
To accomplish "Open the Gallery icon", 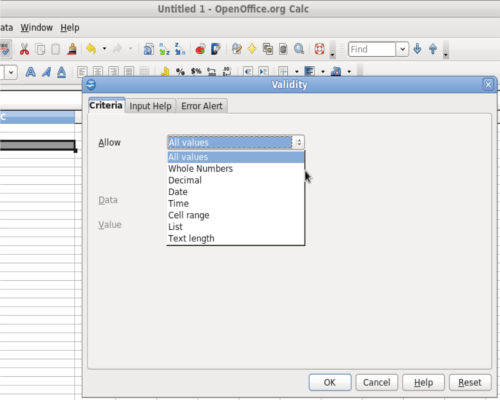I will pyautogui.click(x=268, y=49).
